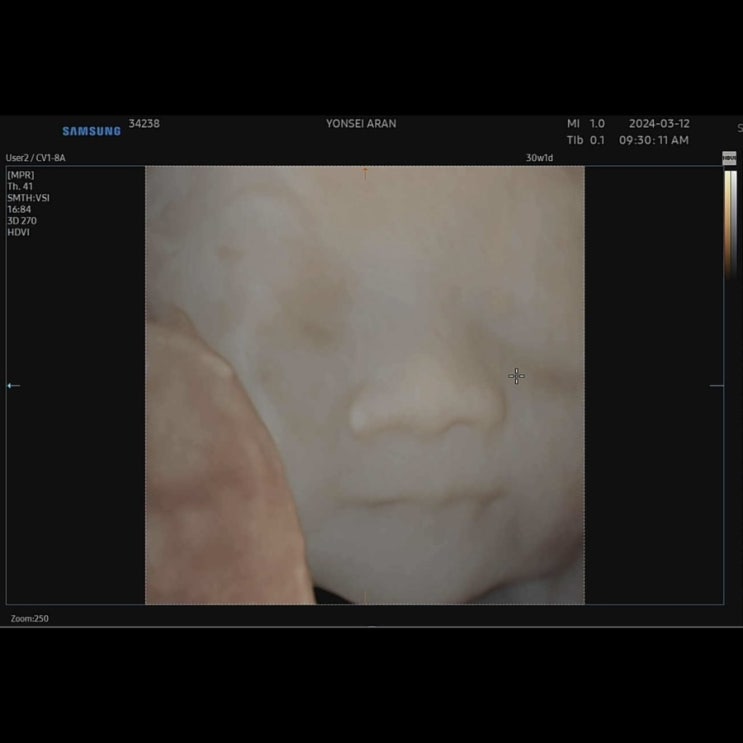Click the HDVI parameter text in the left list
743x743 pixels.
(x=18, y=232)
